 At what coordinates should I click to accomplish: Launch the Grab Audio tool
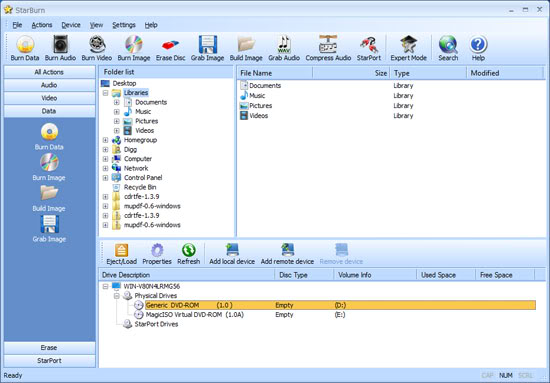[x=284, y=48]
